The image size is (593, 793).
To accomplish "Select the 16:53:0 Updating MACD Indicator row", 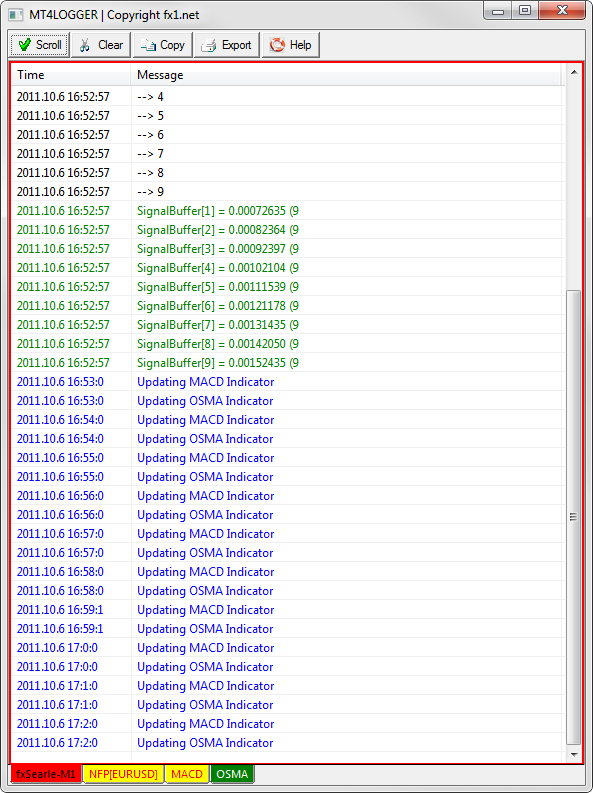I will [287, 382].
